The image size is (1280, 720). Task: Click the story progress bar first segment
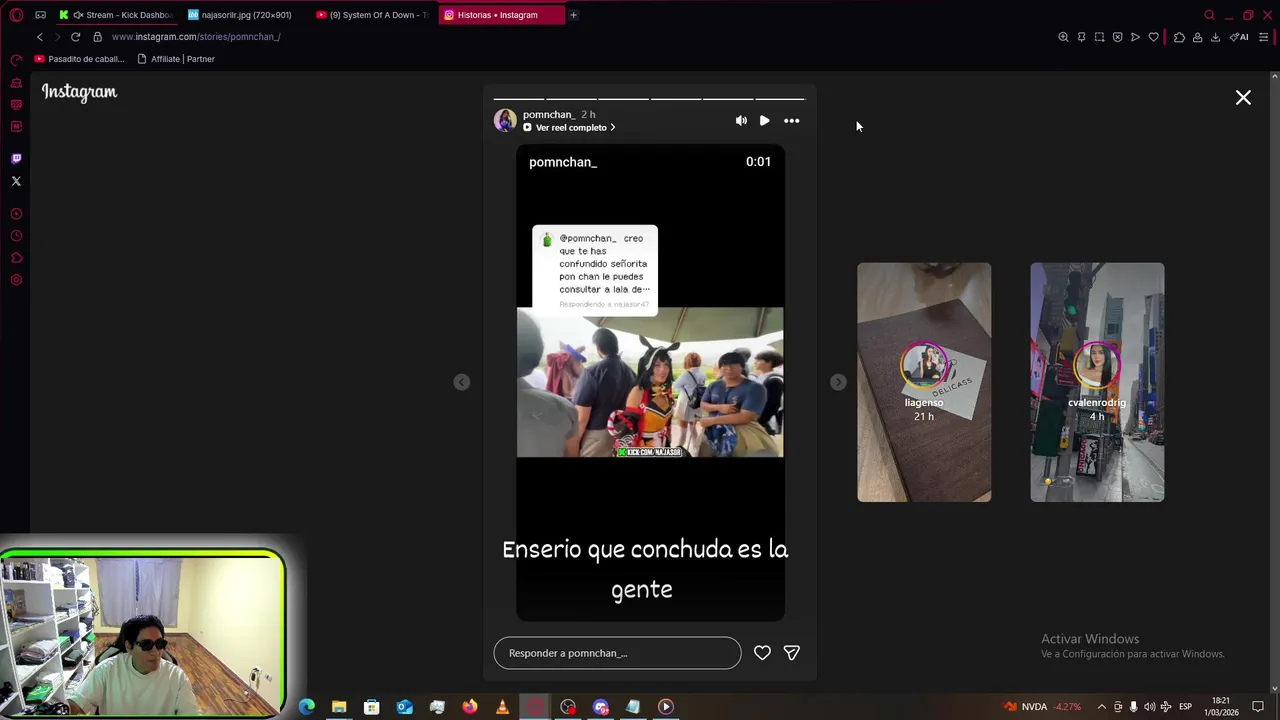[519, 99]
